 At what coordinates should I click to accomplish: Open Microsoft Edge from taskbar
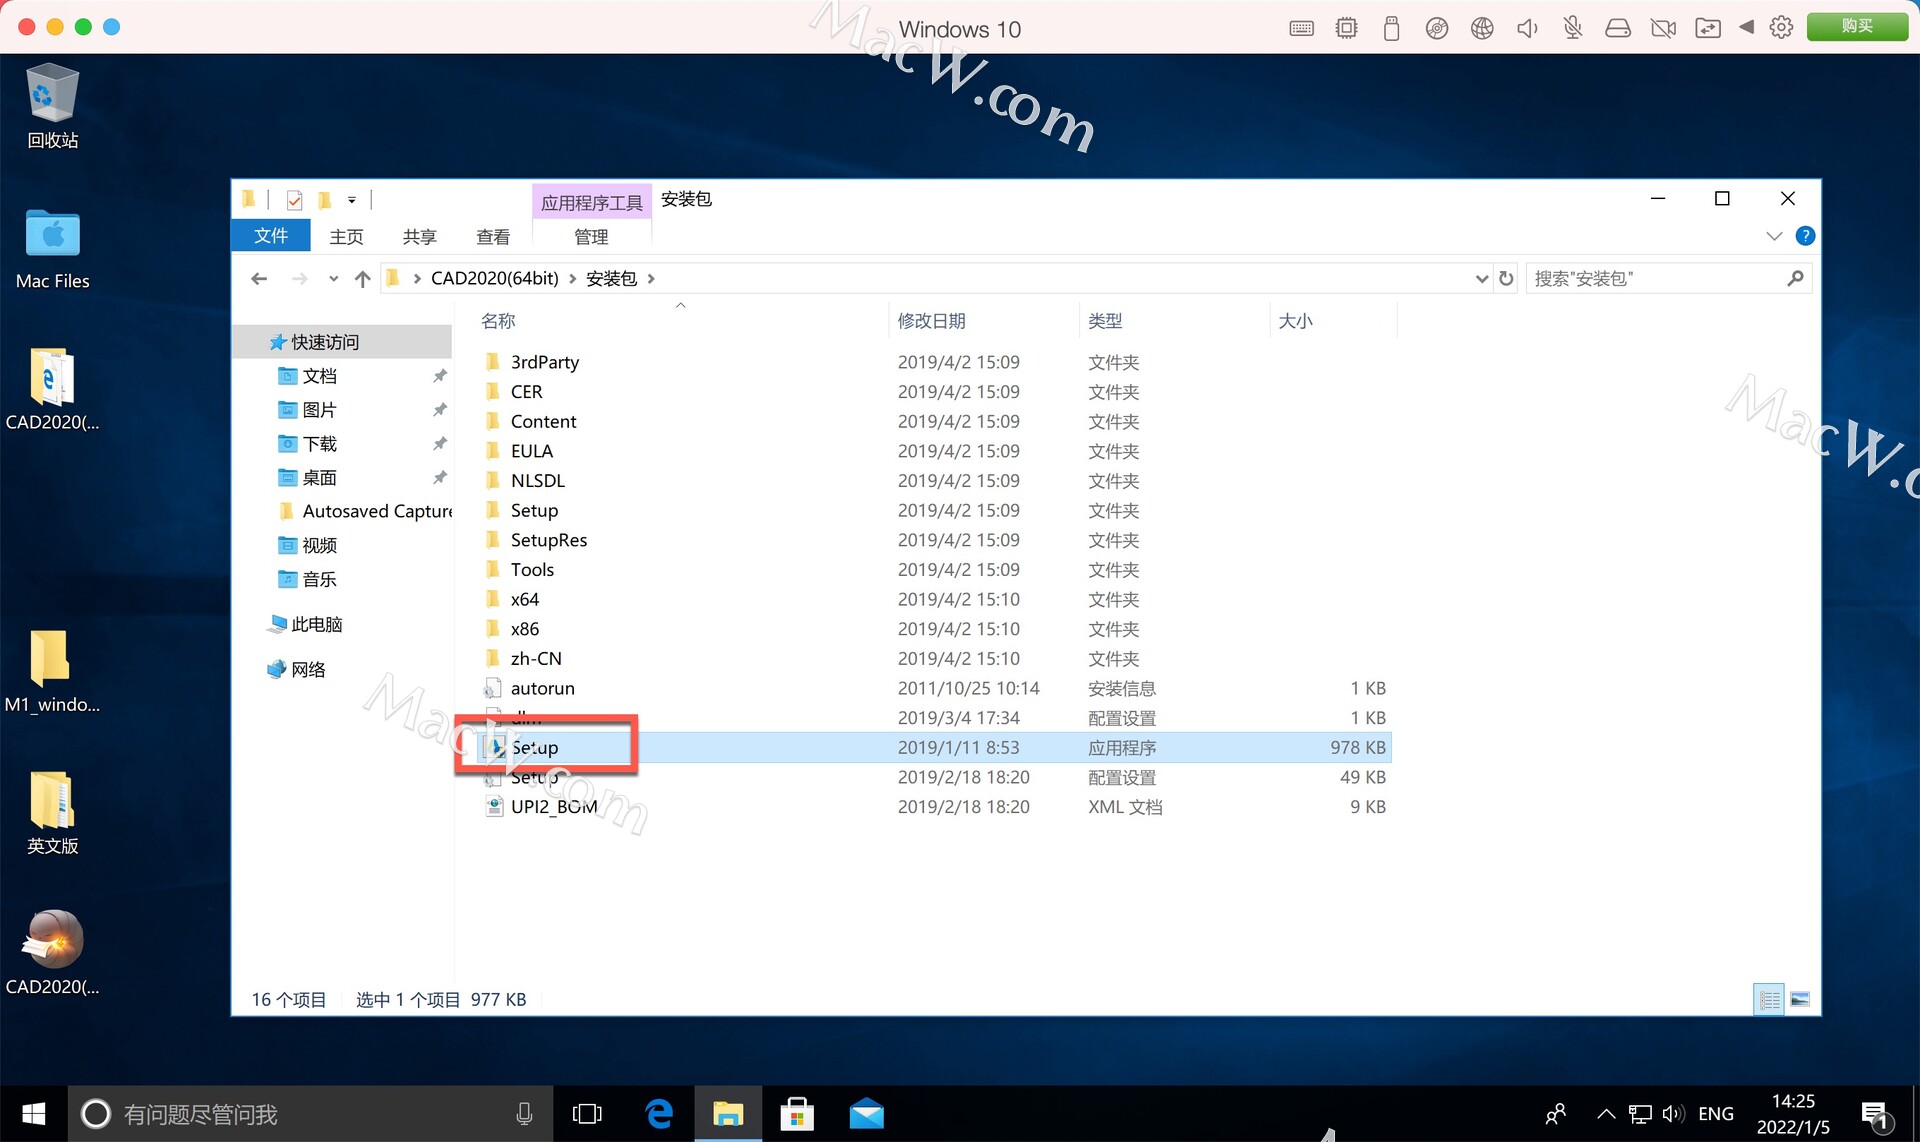(x=659, y=1114)
